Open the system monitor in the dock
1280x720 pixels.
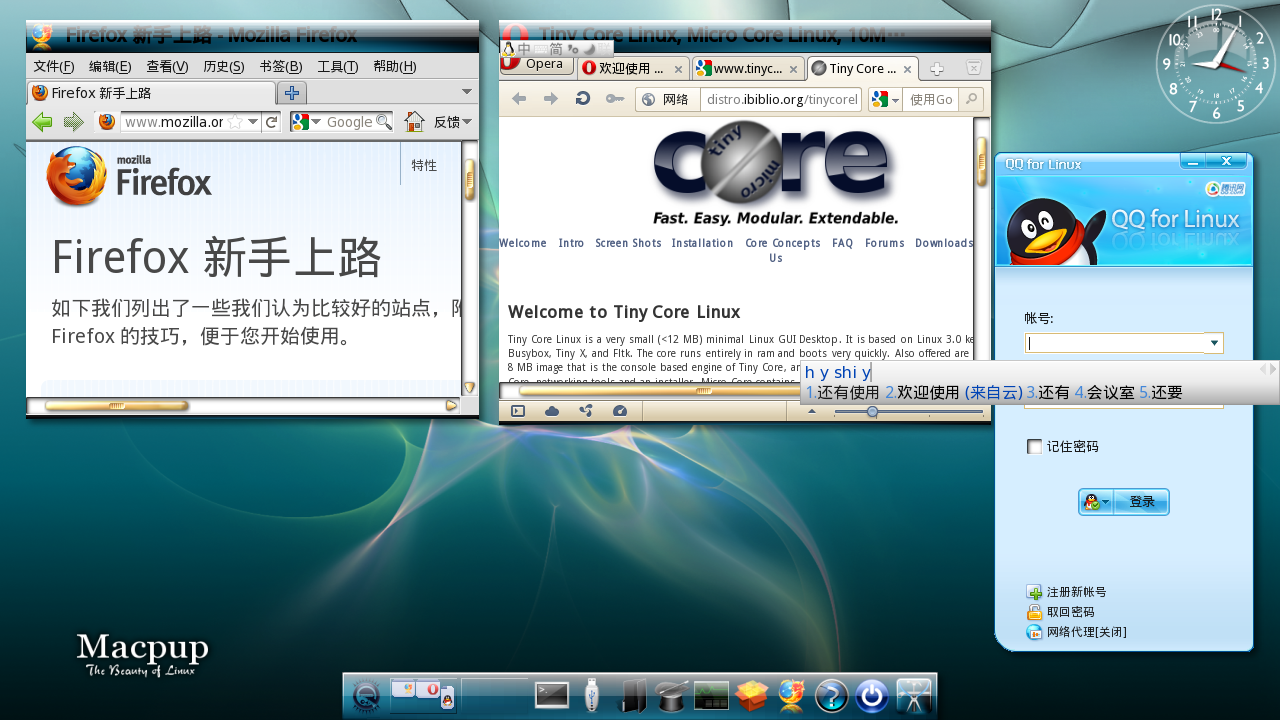pyautogui.click(x=711, y=695)
